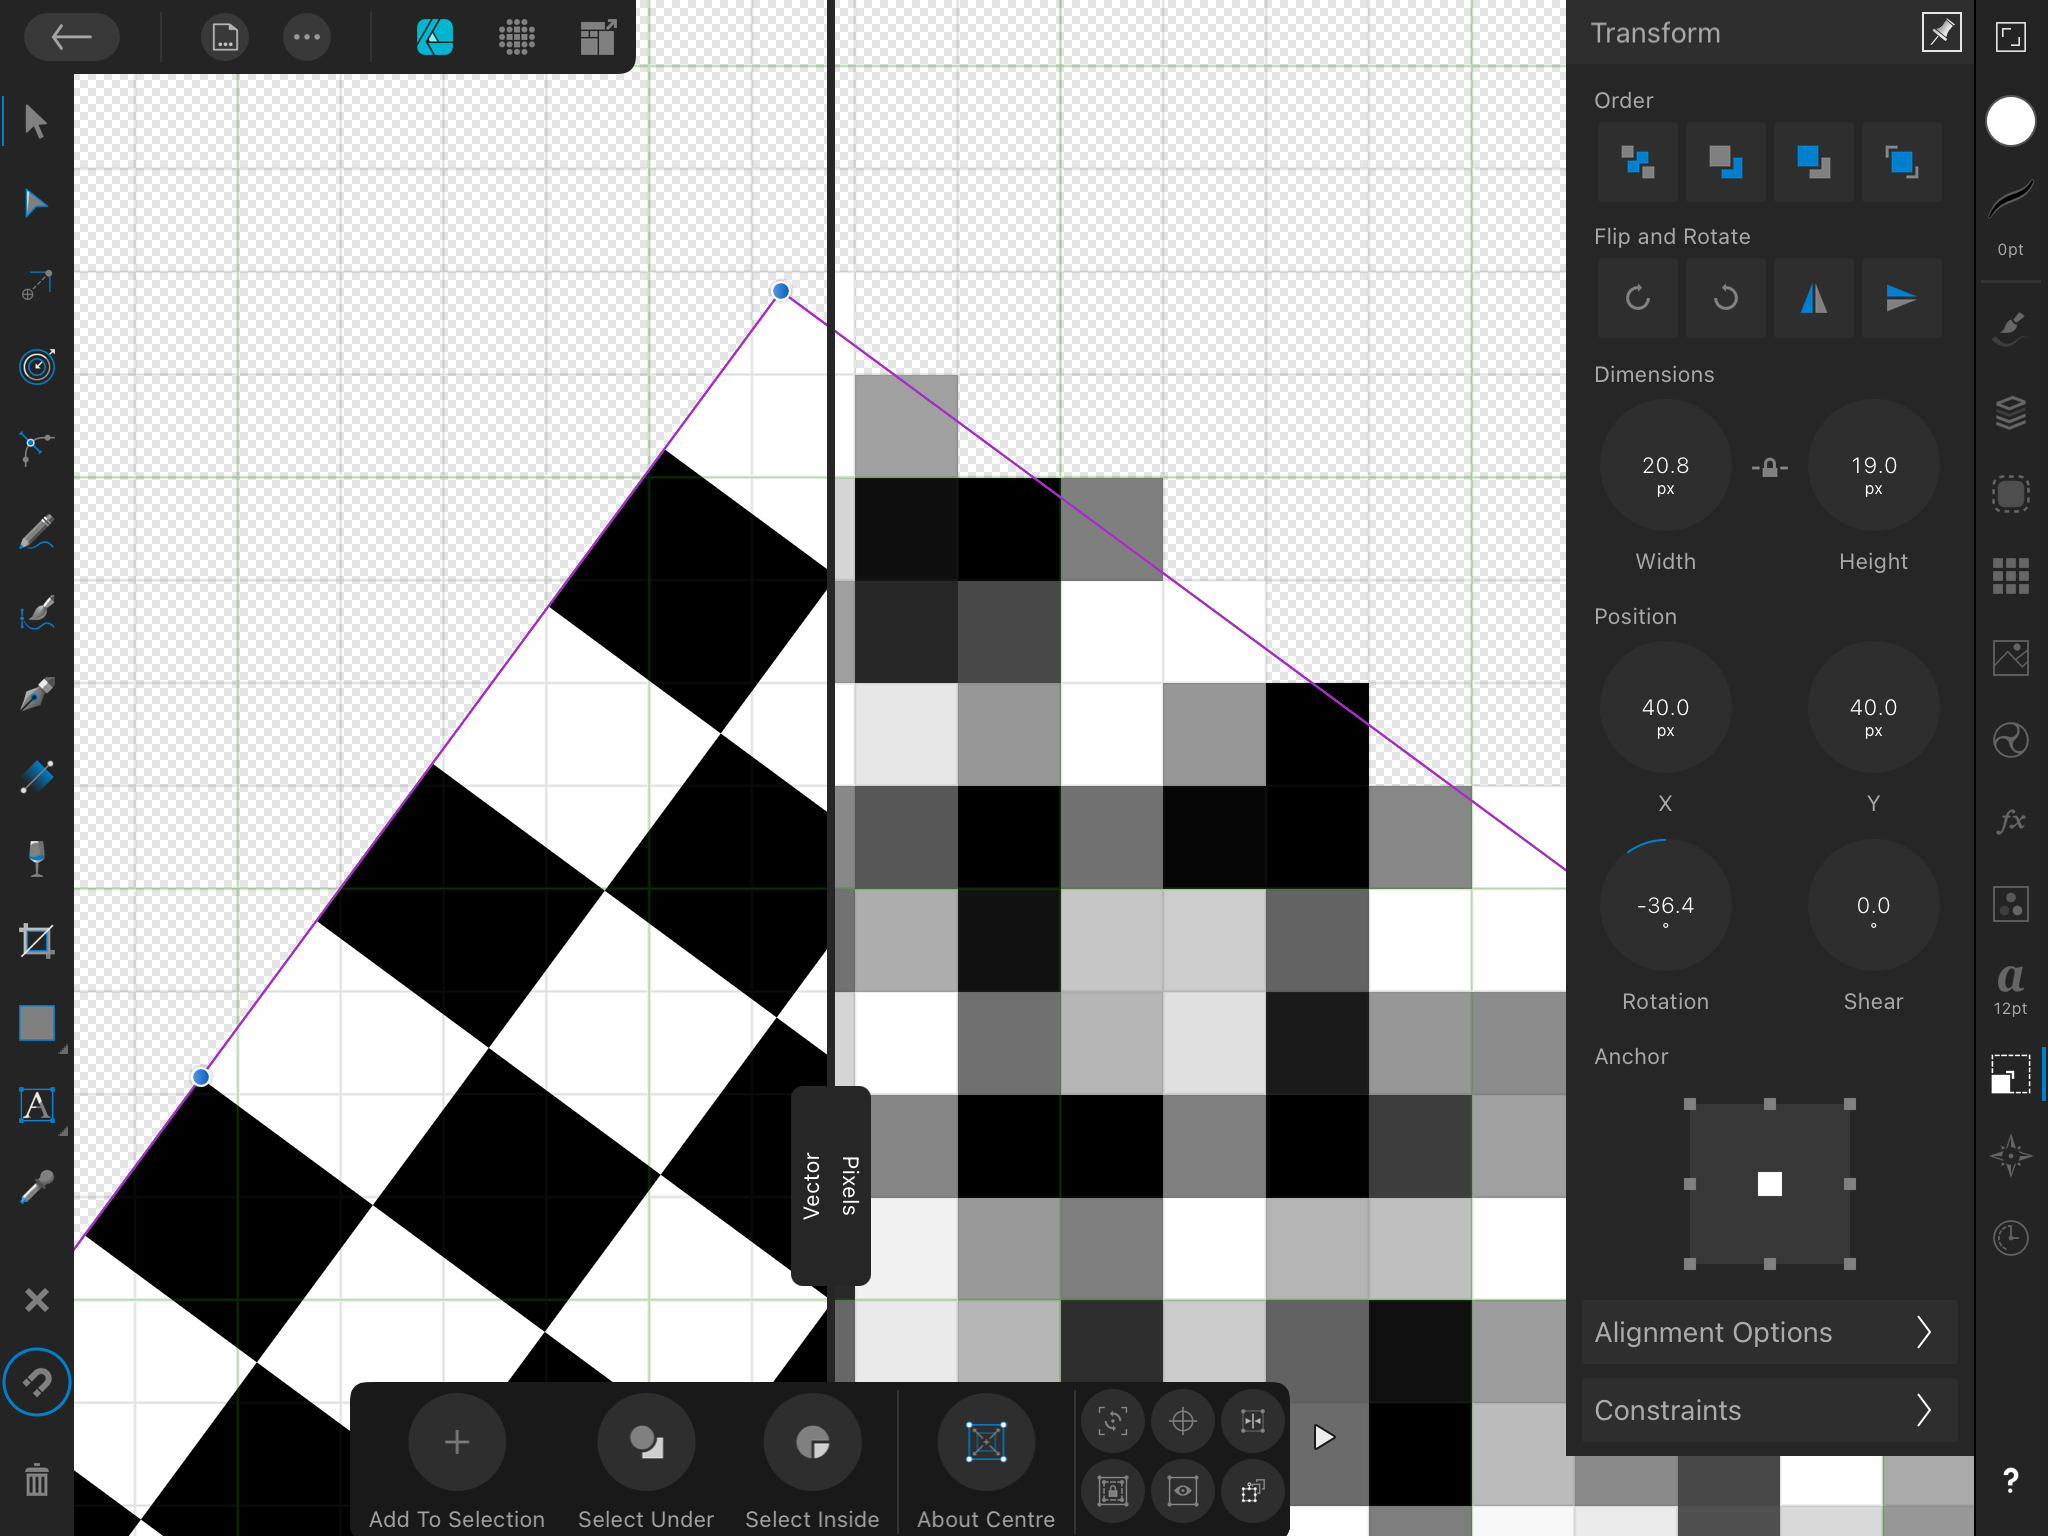Pin the Transform panel open
Screen dimensions: 2048x1536
1941,33
